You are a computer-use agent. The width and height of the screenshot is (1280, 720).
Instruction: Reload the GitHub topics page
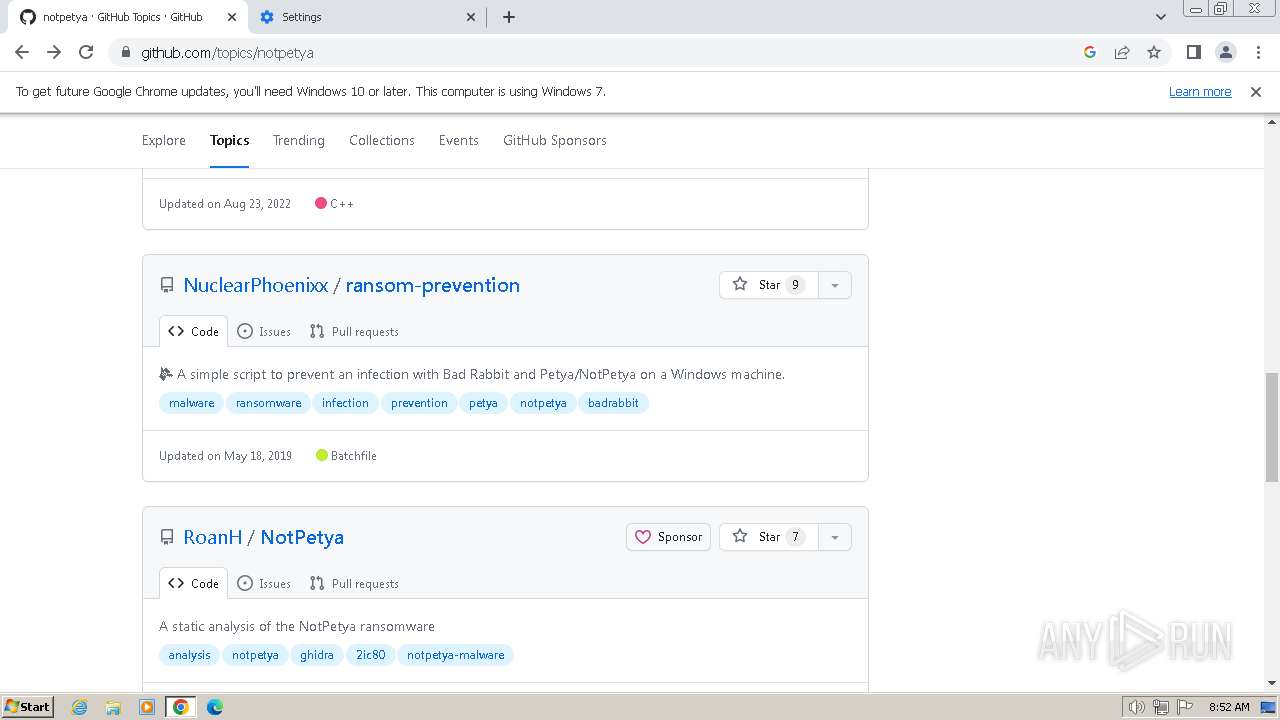tap(86, 52)
